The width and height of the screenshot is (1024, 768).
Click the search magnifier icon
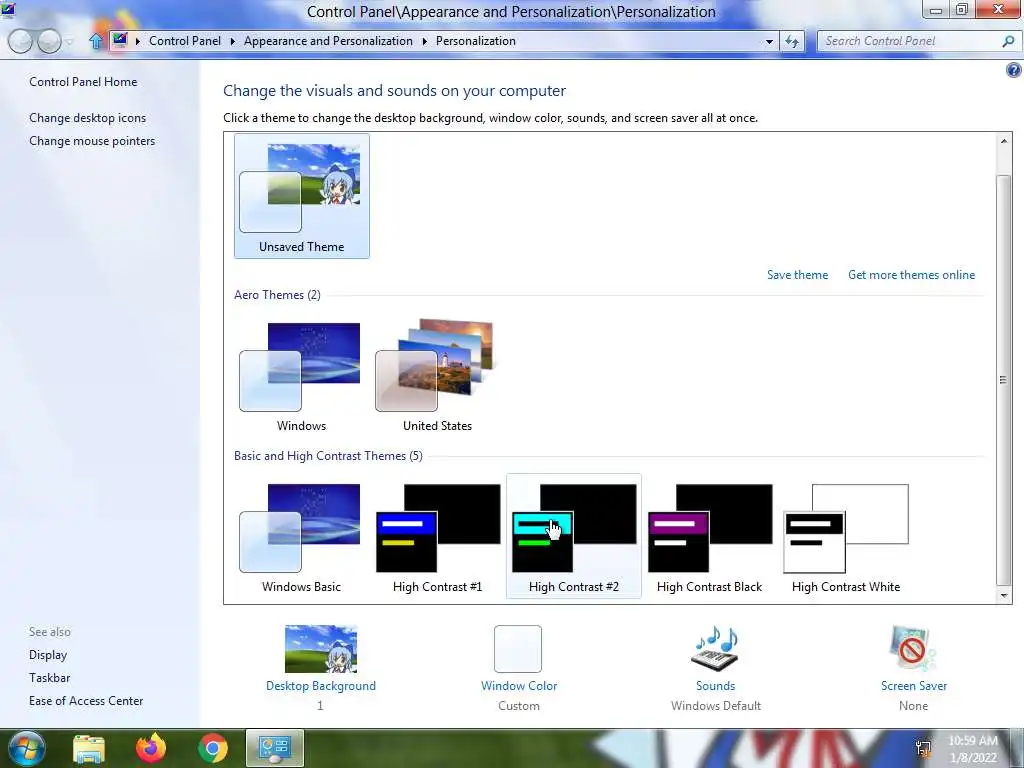(x=1008, y=41)
